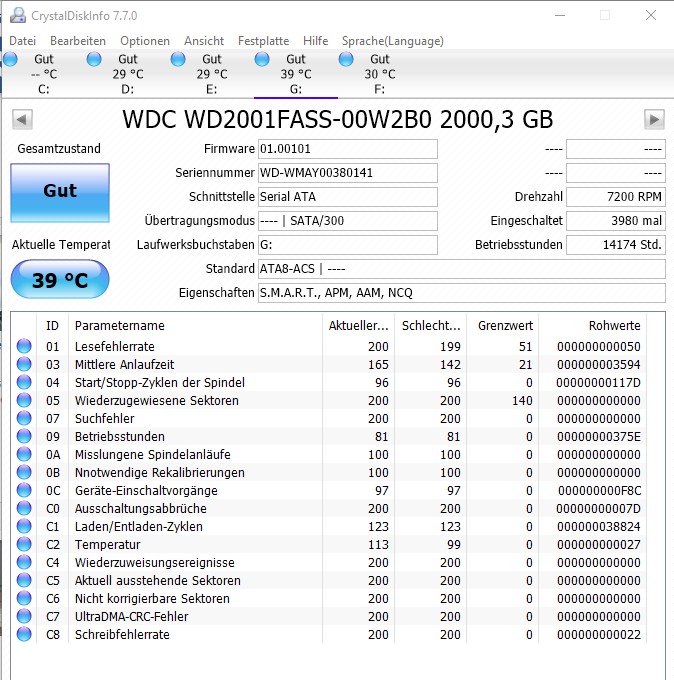Click the Standard field ATA8-ACS

[461, 269]
